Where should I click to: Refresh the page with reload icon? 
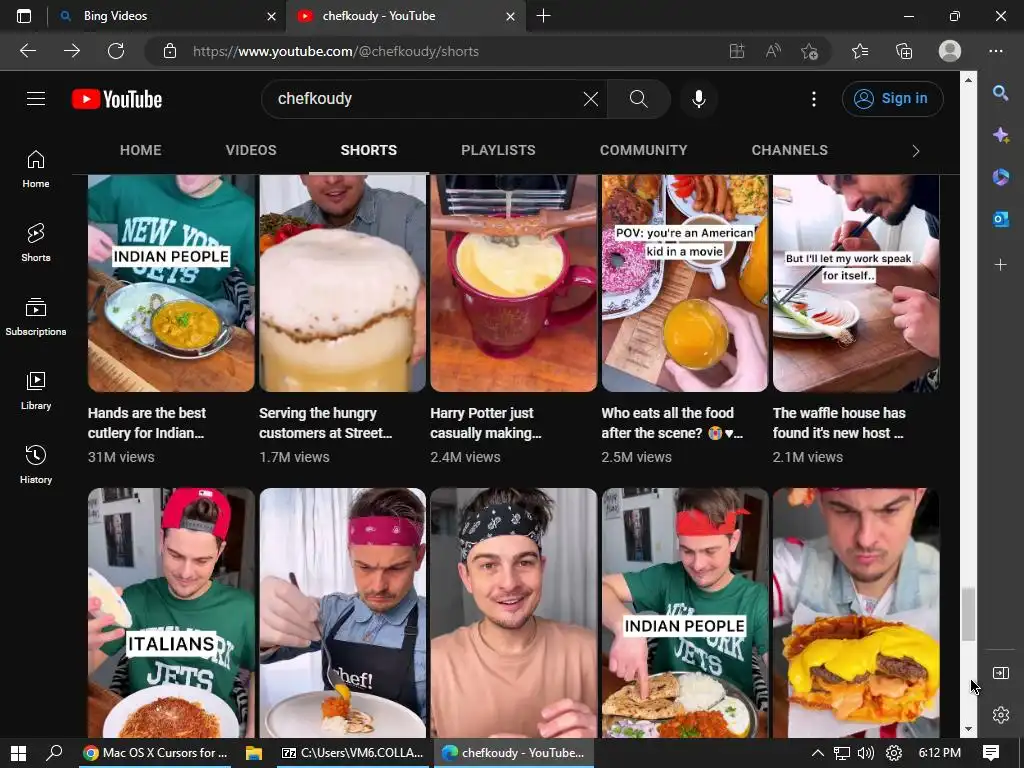click(x=116, y=51)
